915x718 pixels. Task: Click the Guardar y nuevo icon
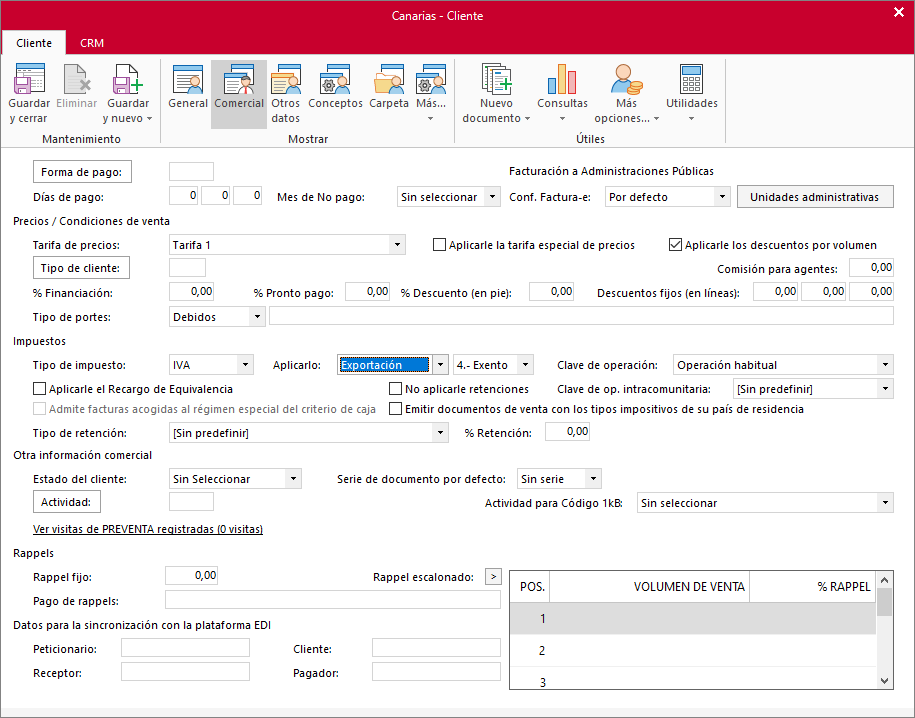tap(128, 79)
